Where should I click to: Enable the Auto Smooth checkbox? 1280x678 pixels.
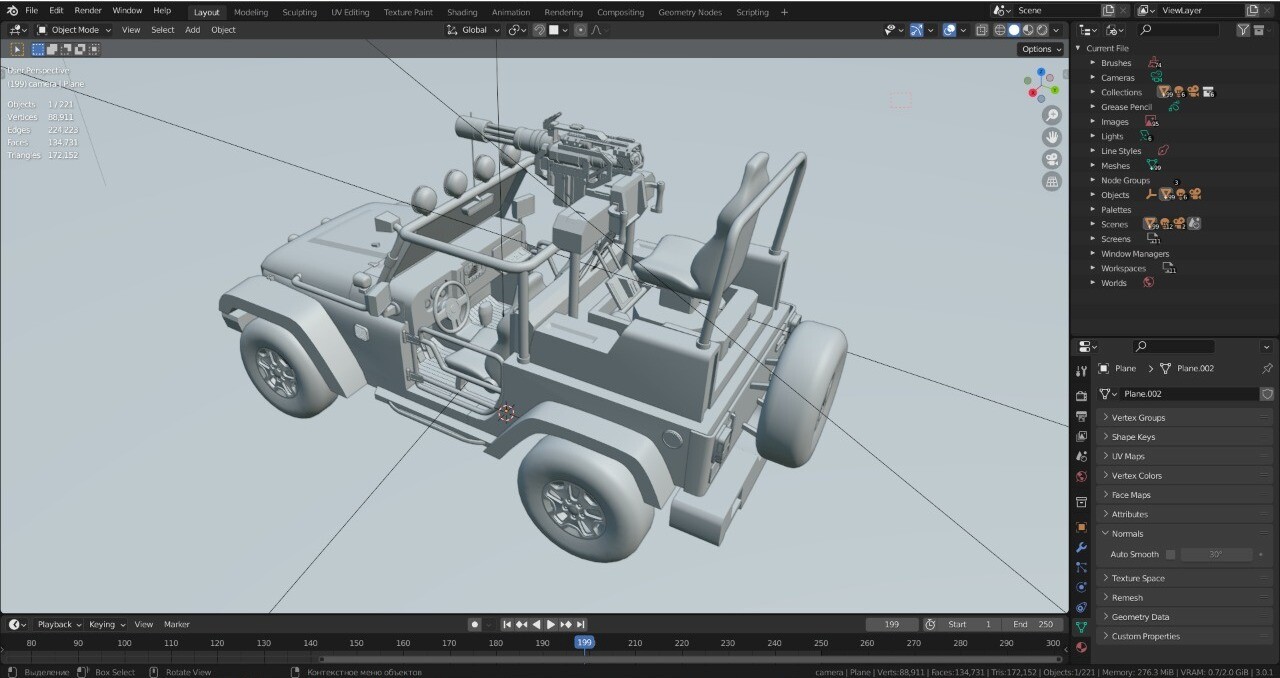[1171, 554]
